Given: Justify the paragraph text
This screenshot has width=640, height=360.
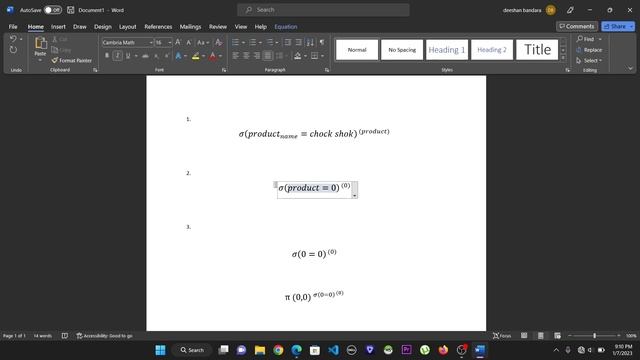Looking at the screenshot, I should point(267,56).
